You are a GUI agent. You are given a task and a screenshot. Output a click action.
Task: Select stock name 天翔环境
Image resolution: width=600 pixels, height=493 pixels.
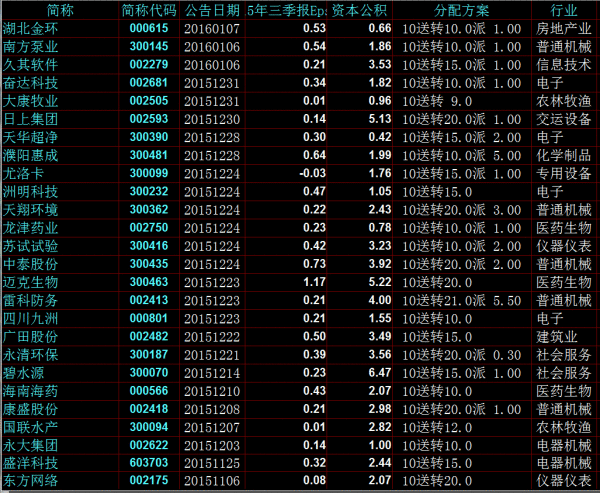coord(30,210)
